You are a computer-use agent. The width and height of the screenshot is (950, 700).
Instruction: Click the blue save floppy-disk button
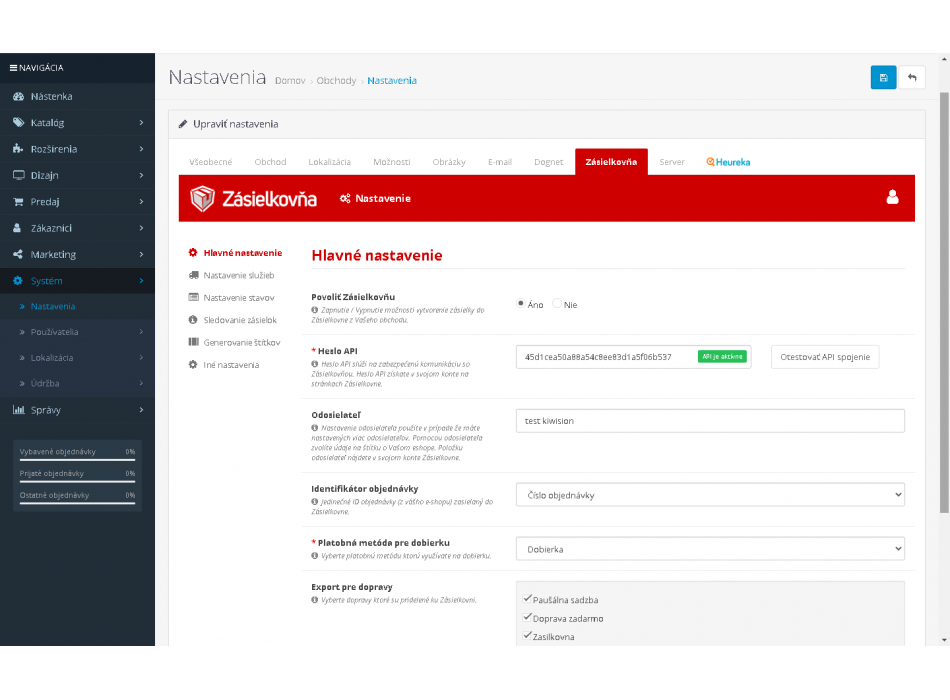click(x=883, y=78)
